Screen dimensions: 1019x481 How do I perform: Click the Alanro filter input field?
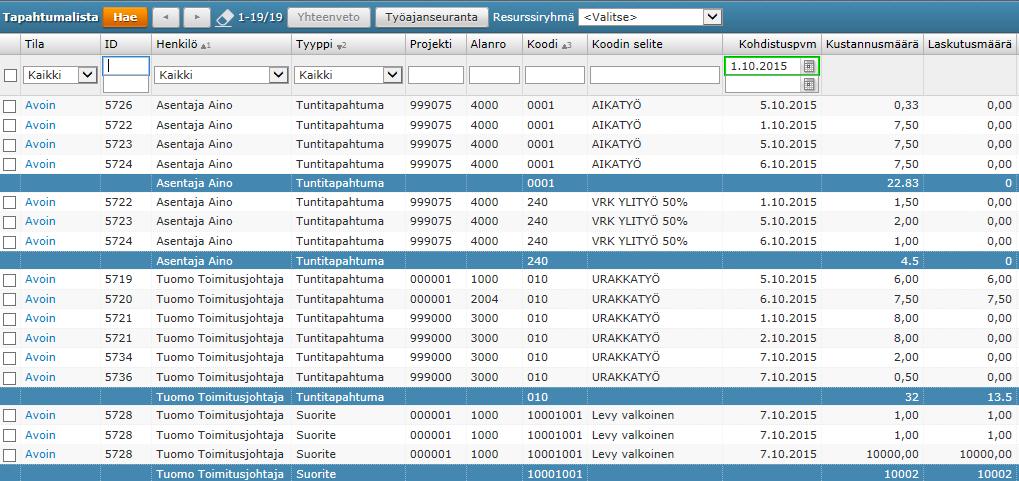point(494,75)
